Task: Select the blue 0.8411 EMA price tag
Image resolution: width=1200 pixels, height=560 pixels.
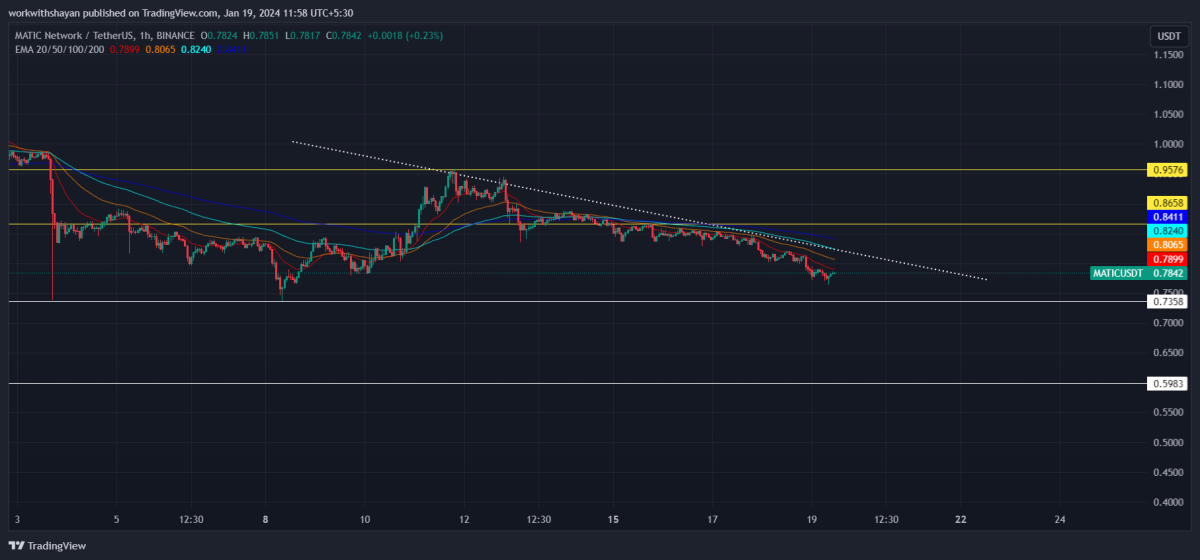Action: point(1167,216)
